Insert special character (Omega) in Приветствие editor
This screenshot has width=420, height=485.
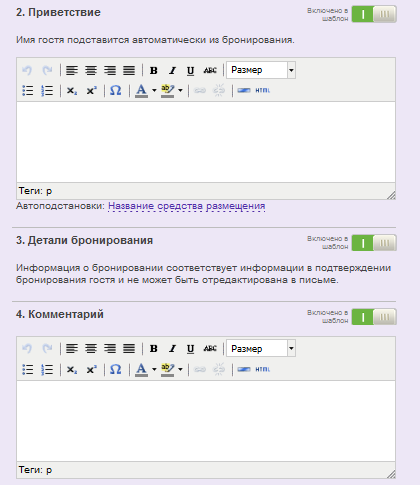pyautogui.click(x=115, y=90)
